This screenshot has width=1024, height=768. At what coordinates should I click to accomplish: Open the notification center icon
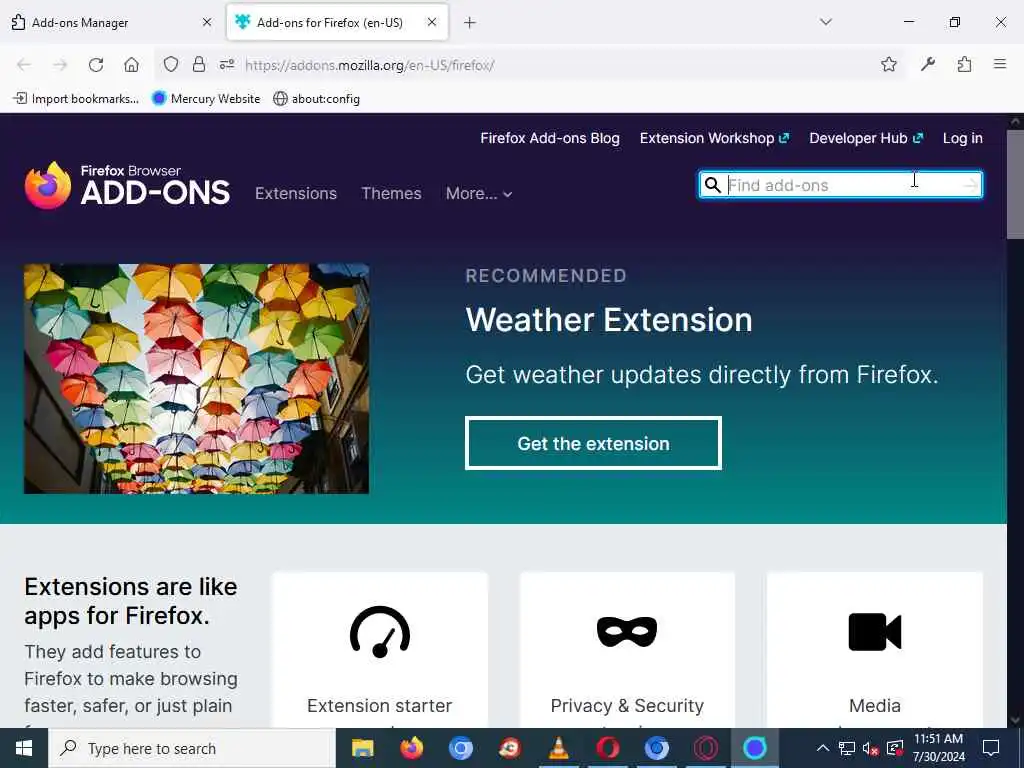(991, 748)
